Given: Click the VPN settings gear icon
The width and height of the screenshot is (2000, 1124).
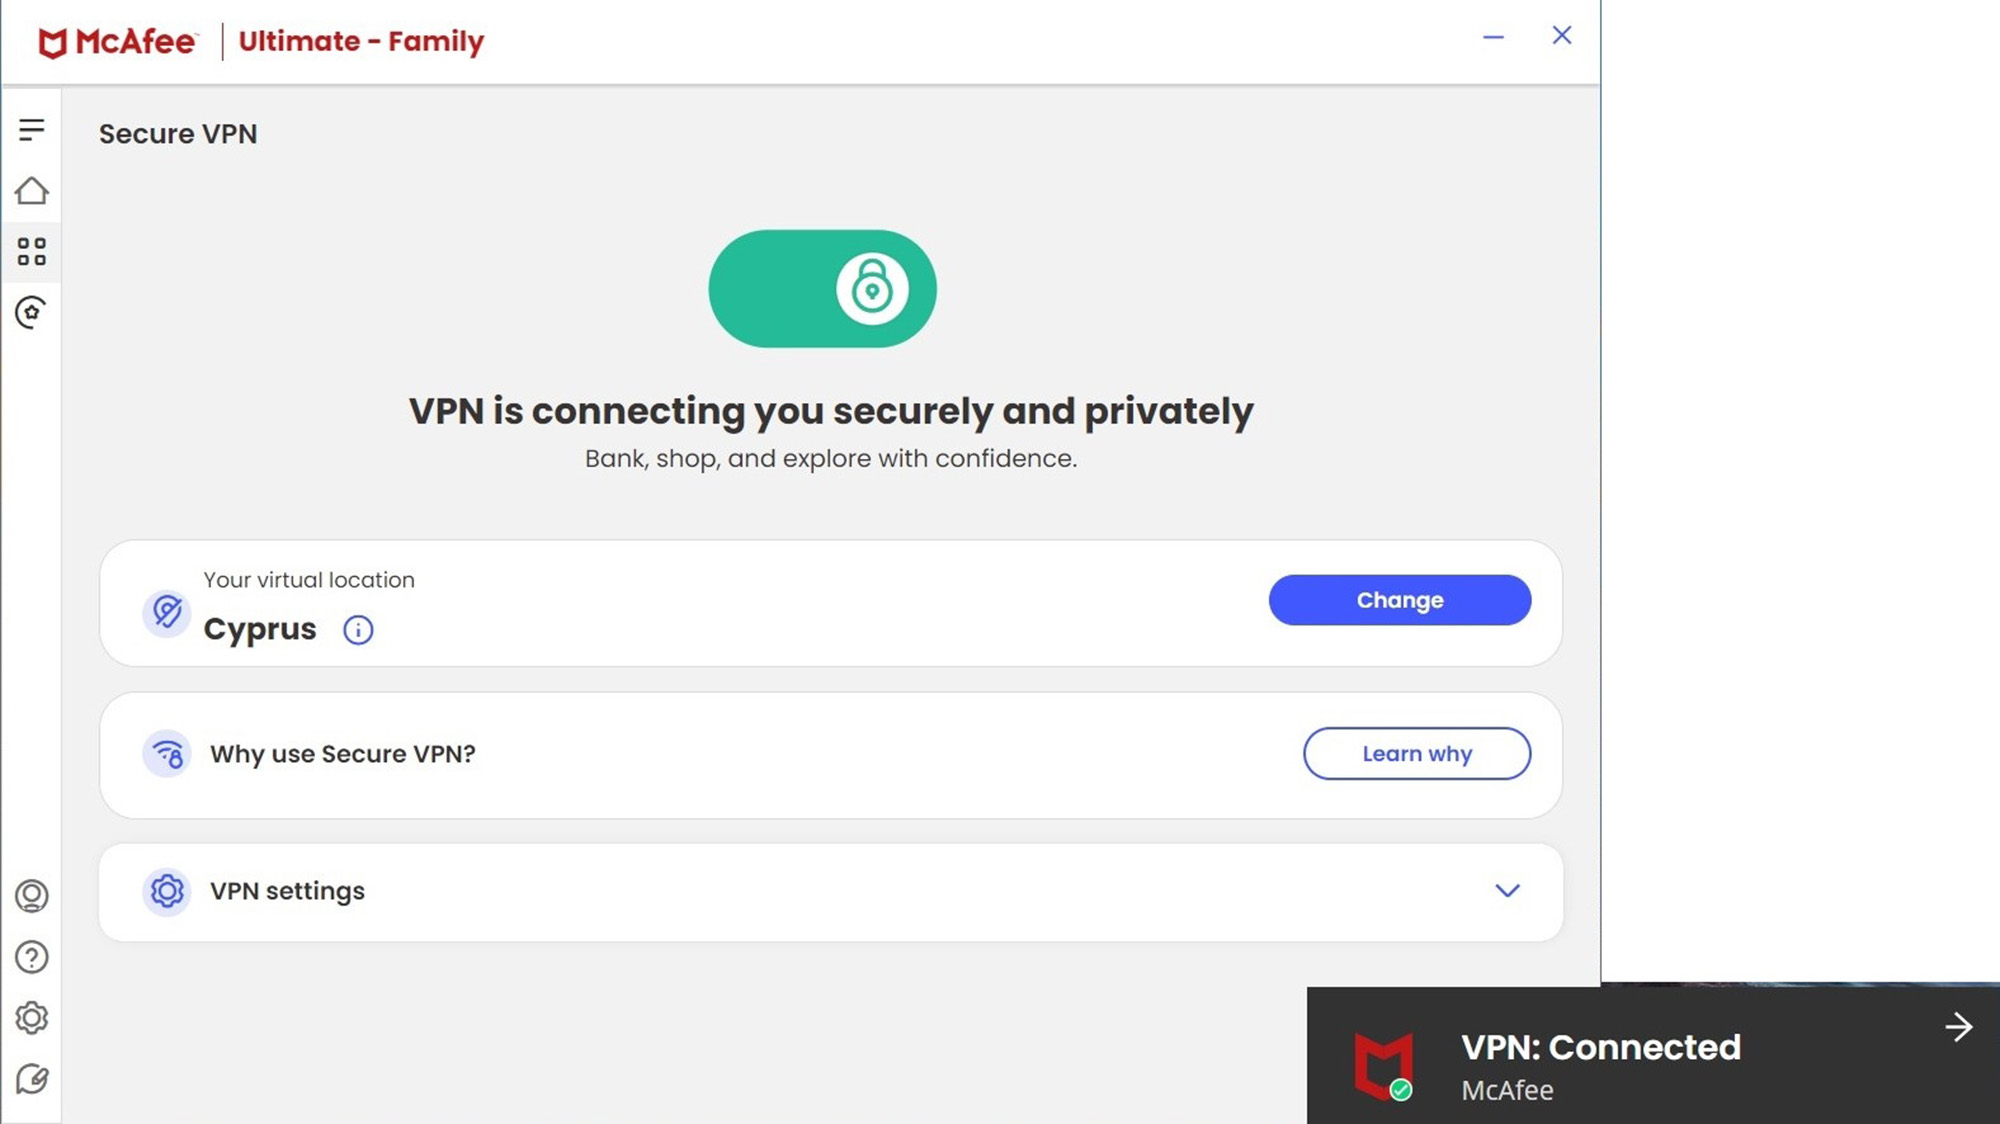Looking at the screenshot, I should pos(167,891).
